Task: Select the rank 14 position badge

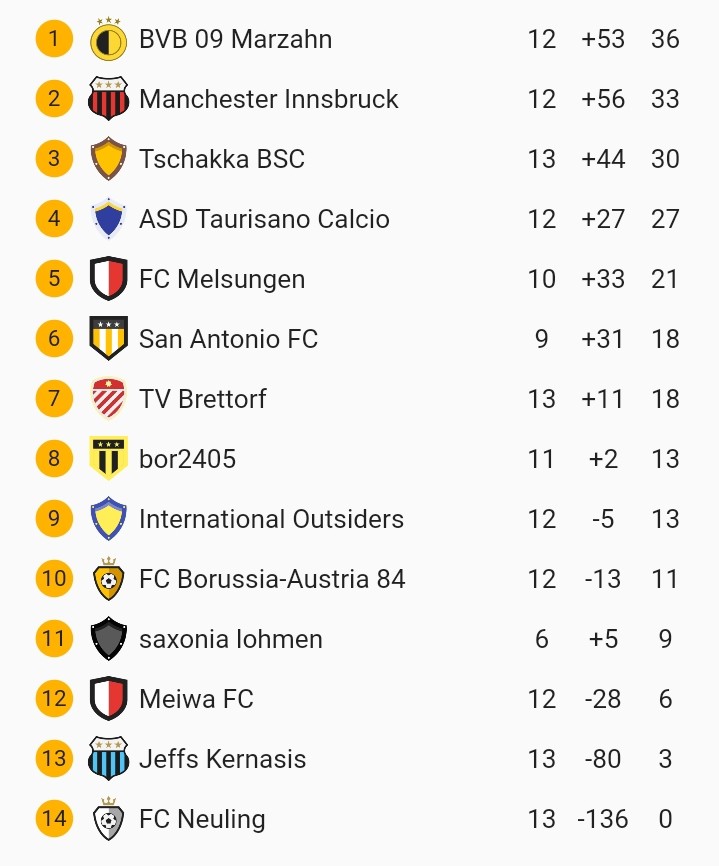Action: (x=54, y=819)
